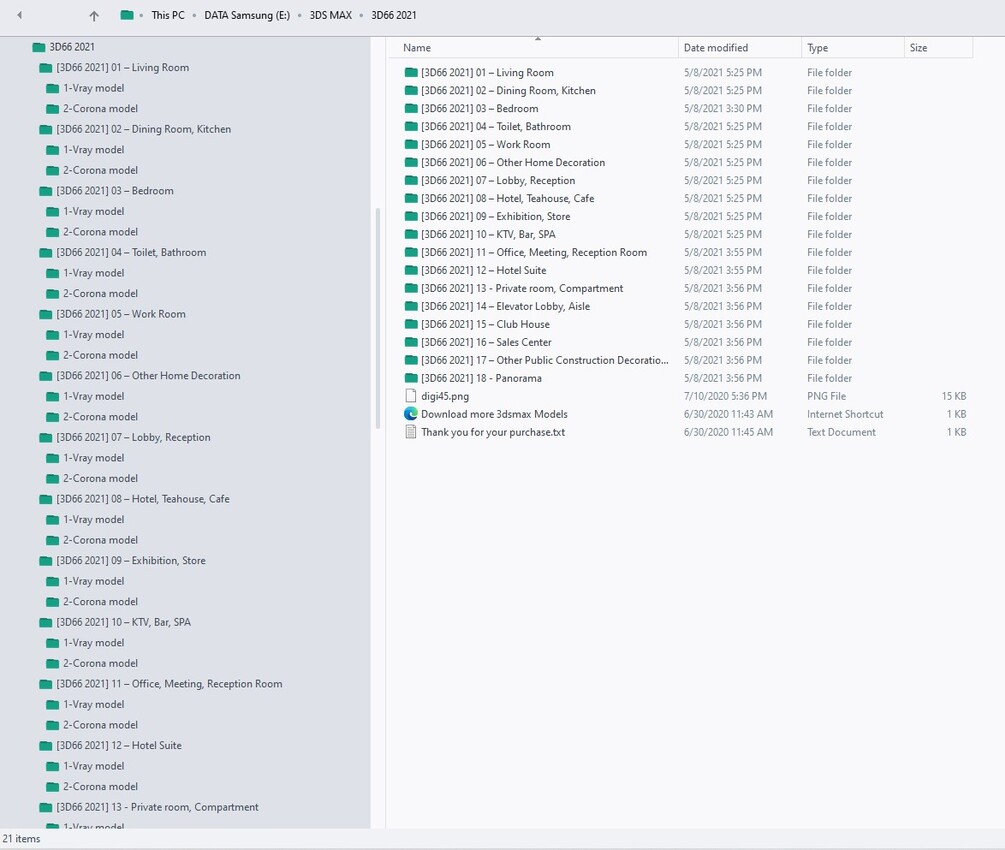This screenshot has height=850, width=1005.
Task: Click folder icon of 12 – Hotel Suite in file list
Action: coord(411,270)
